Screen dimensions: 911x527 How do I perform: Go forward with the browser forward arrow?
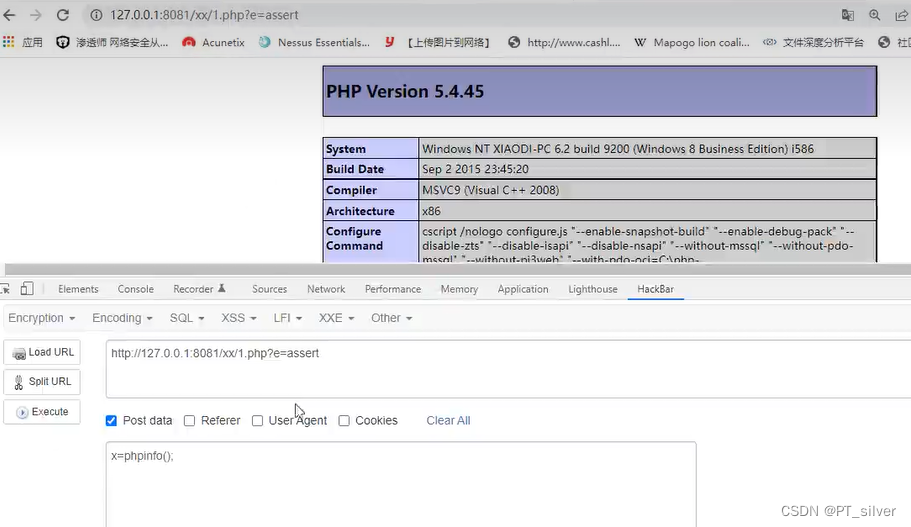click(35, 15)
